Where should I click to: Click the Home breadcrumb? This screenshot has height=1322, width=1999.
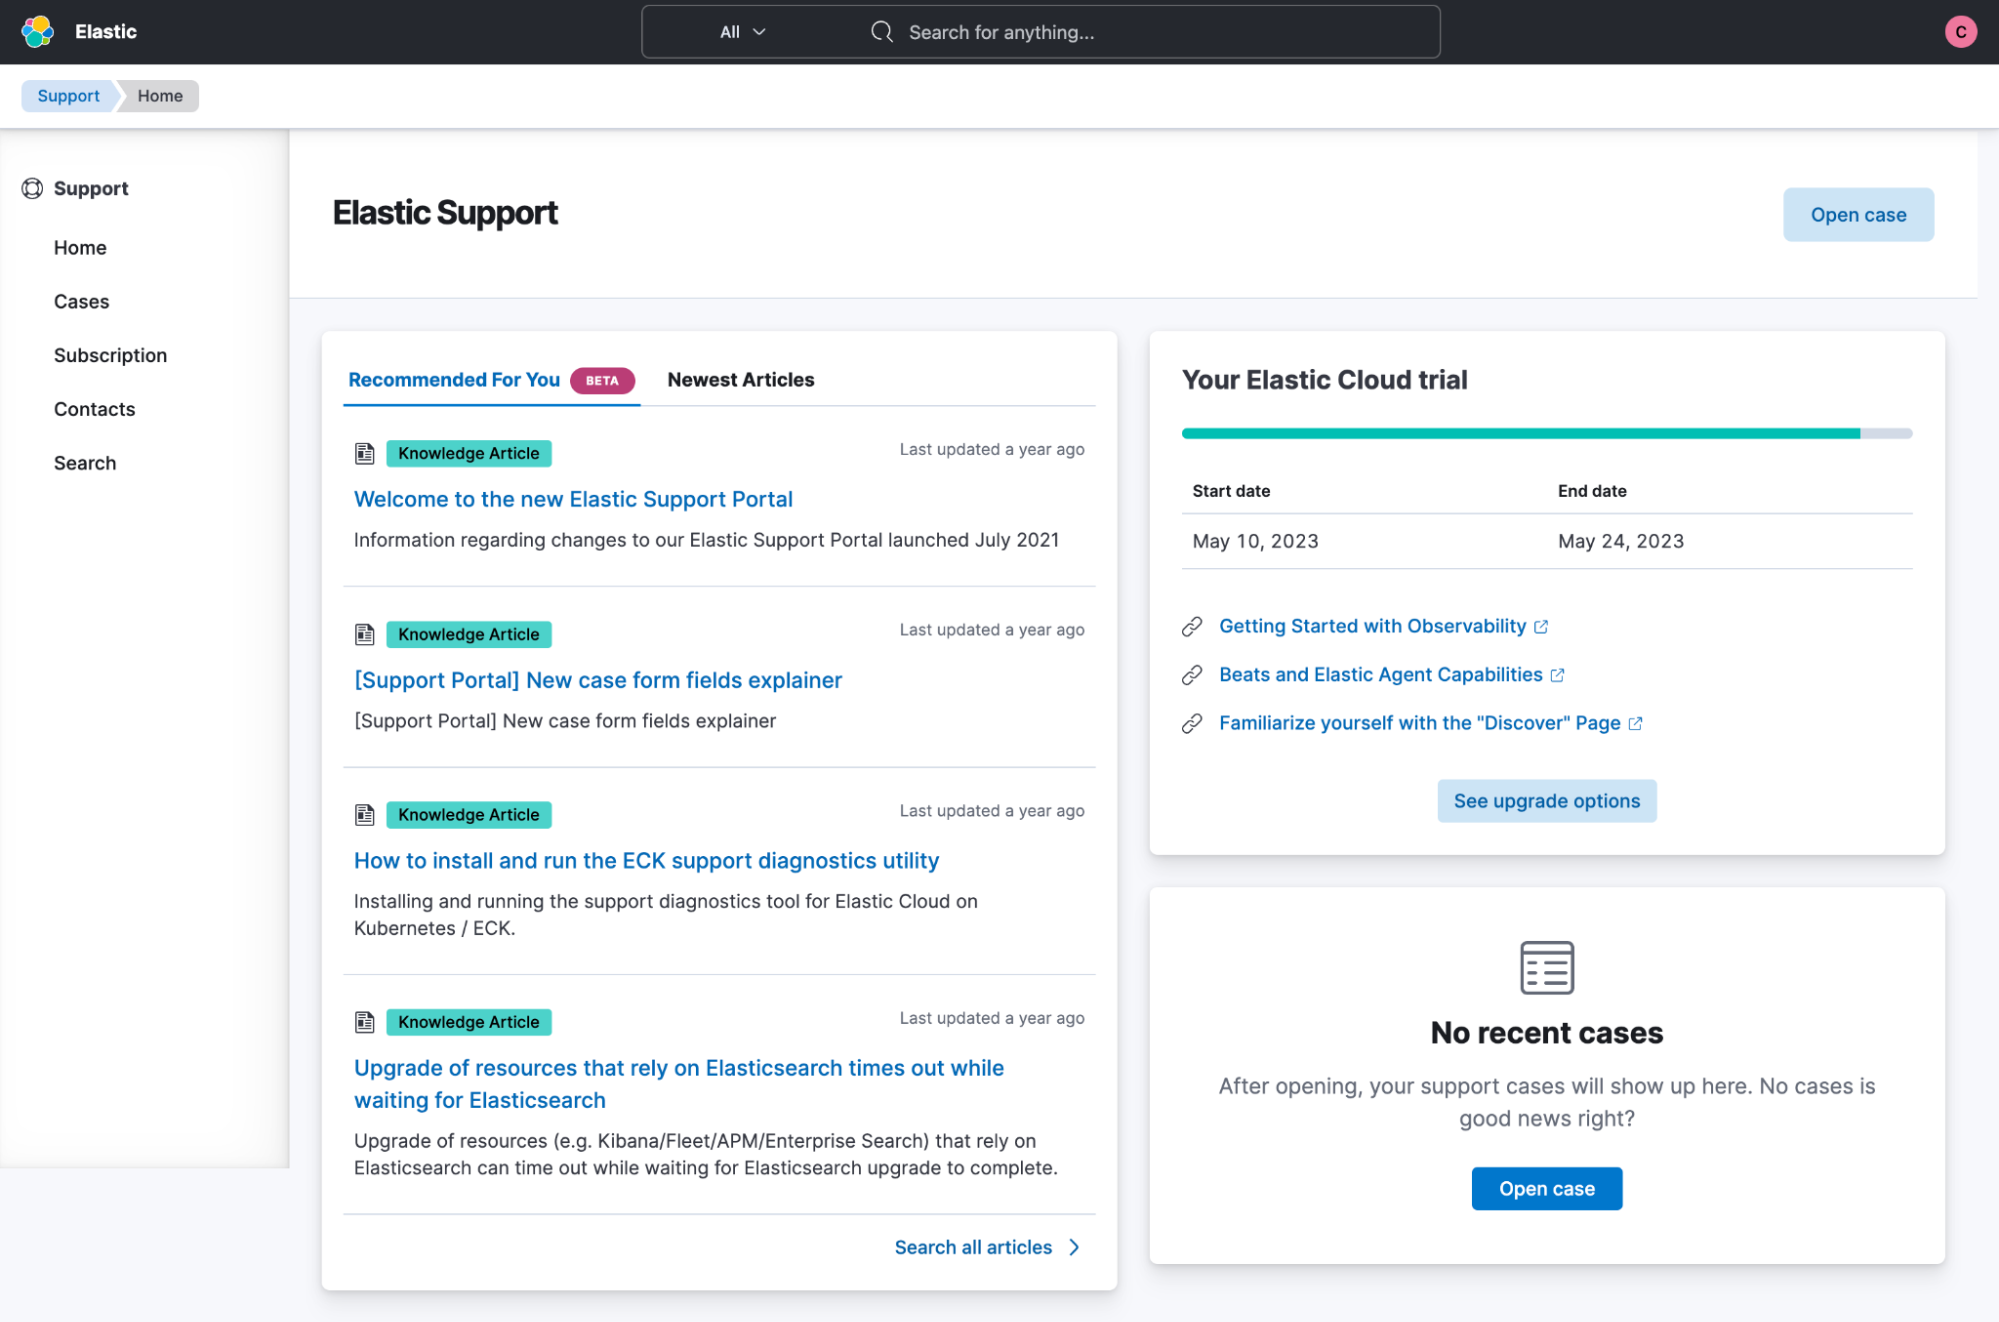click(x=160, y=96)
